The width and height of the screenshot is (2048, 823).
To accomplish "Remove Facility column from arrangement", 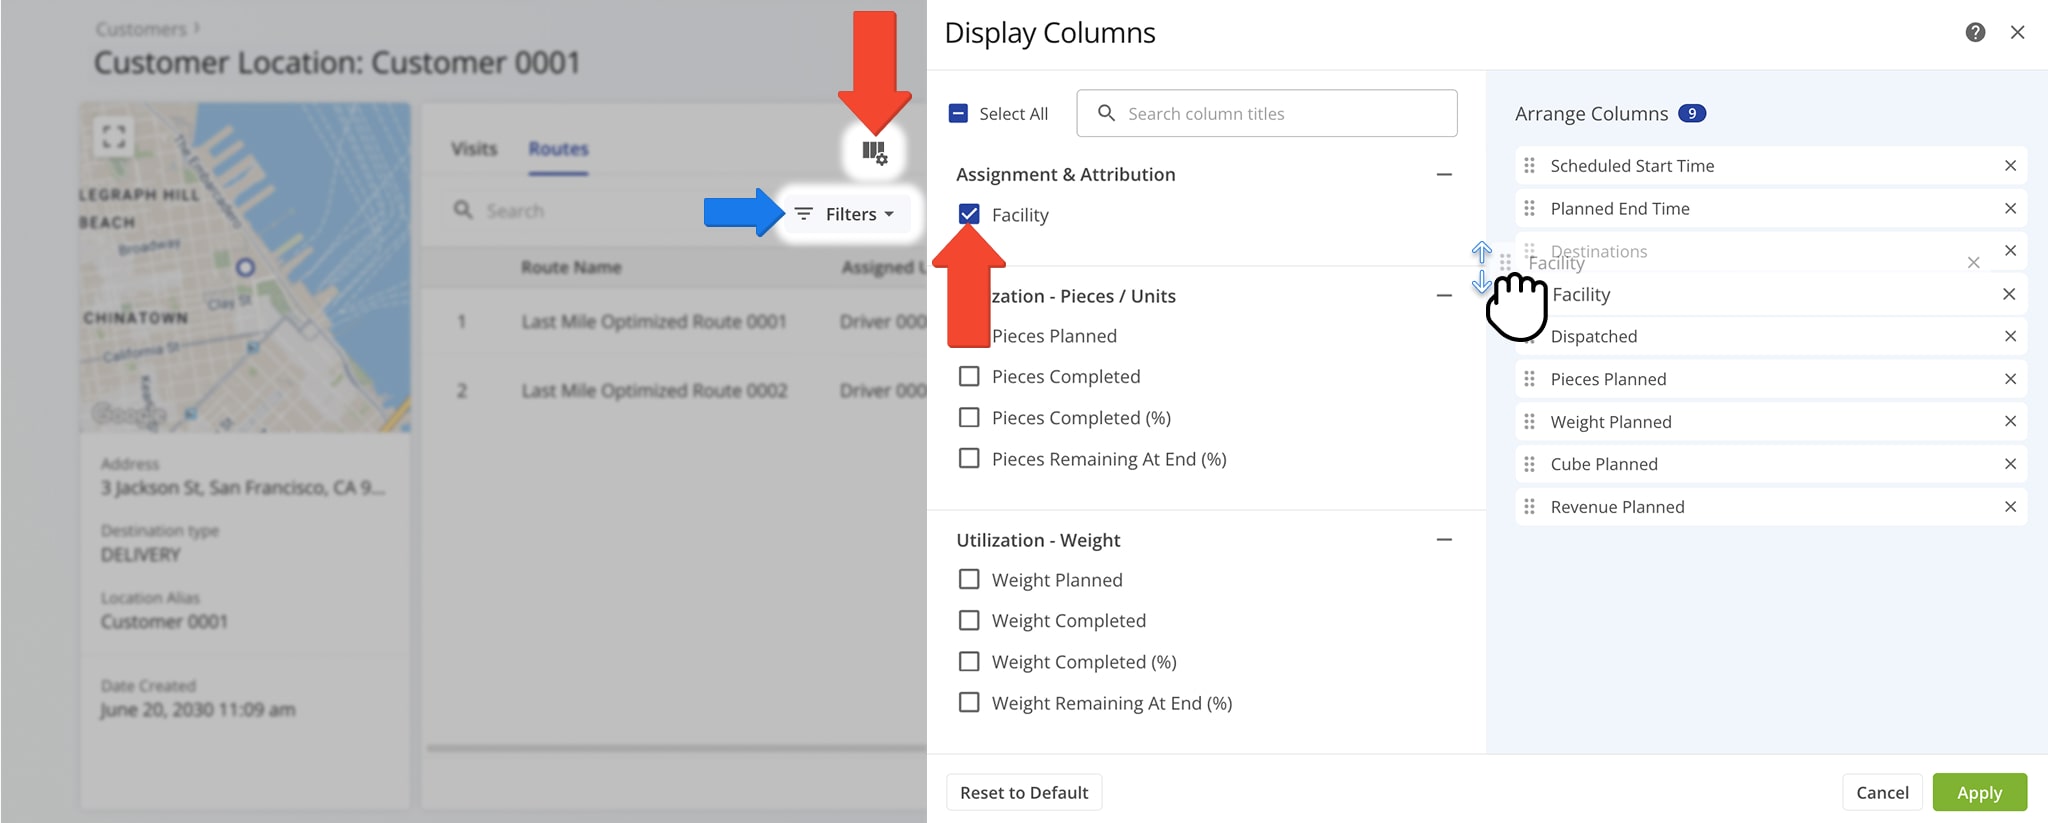I will (2010, 294).
